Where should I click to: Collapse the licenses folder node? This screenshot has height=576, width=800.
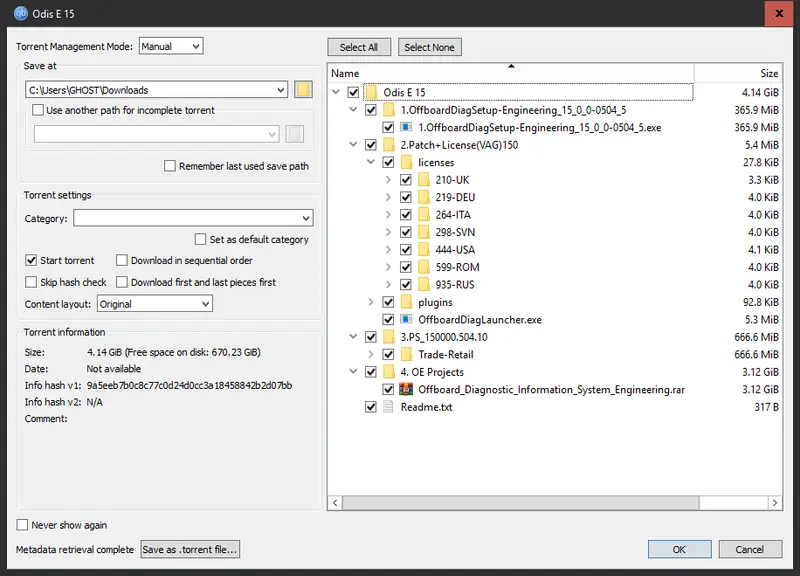tap(371, 162)
